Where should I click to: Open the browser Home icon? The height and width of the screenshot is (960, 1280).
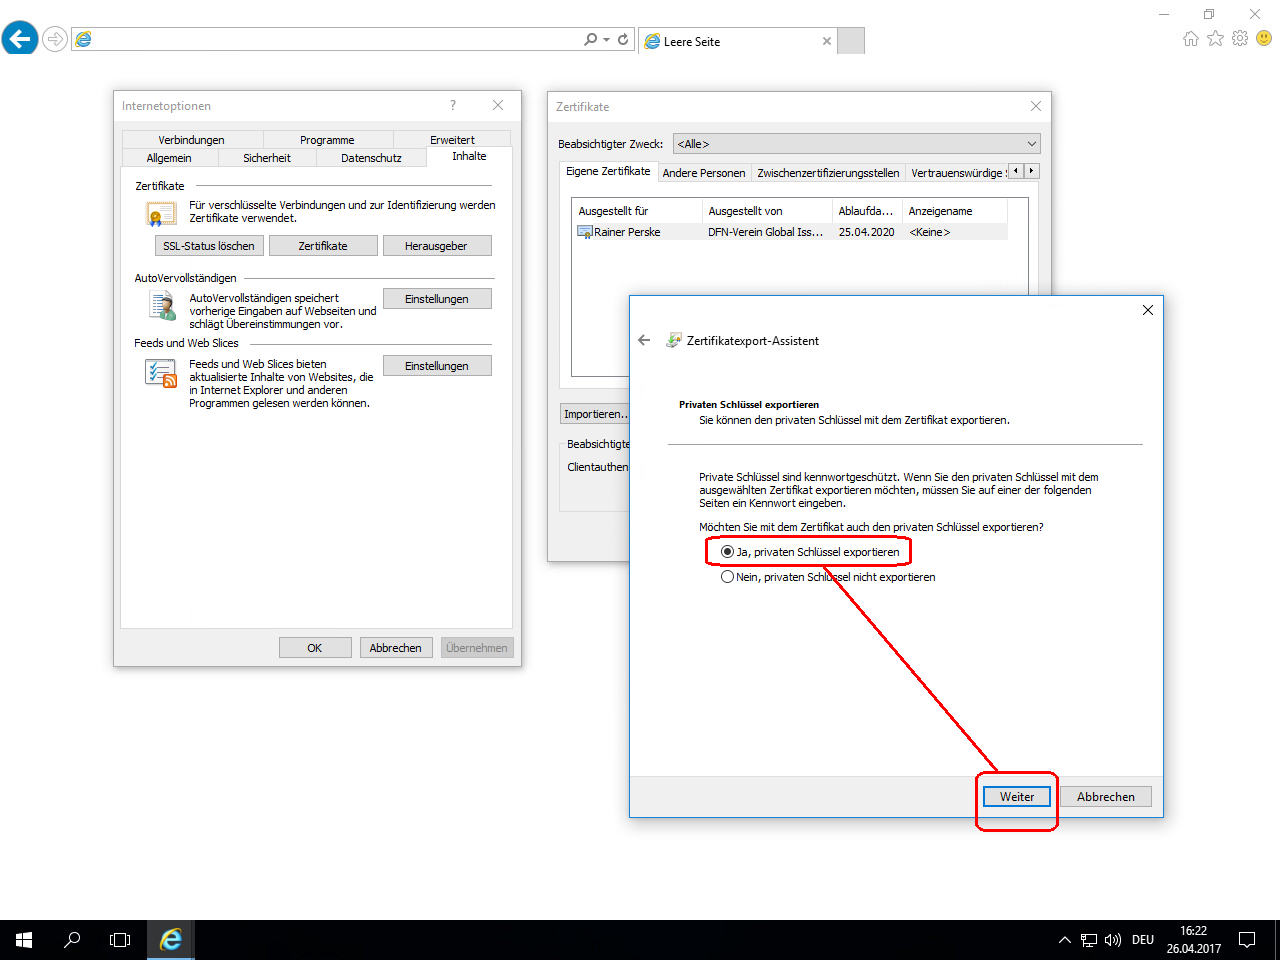[1190, 38]
